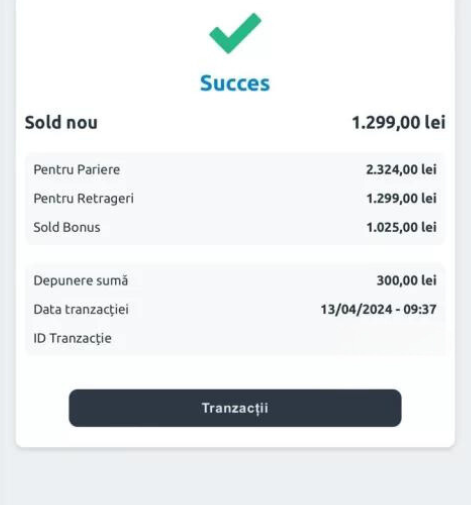Click the gray area below the card
Image resolution: width=471 pixels, height=505 pixels.
point(235,477)
